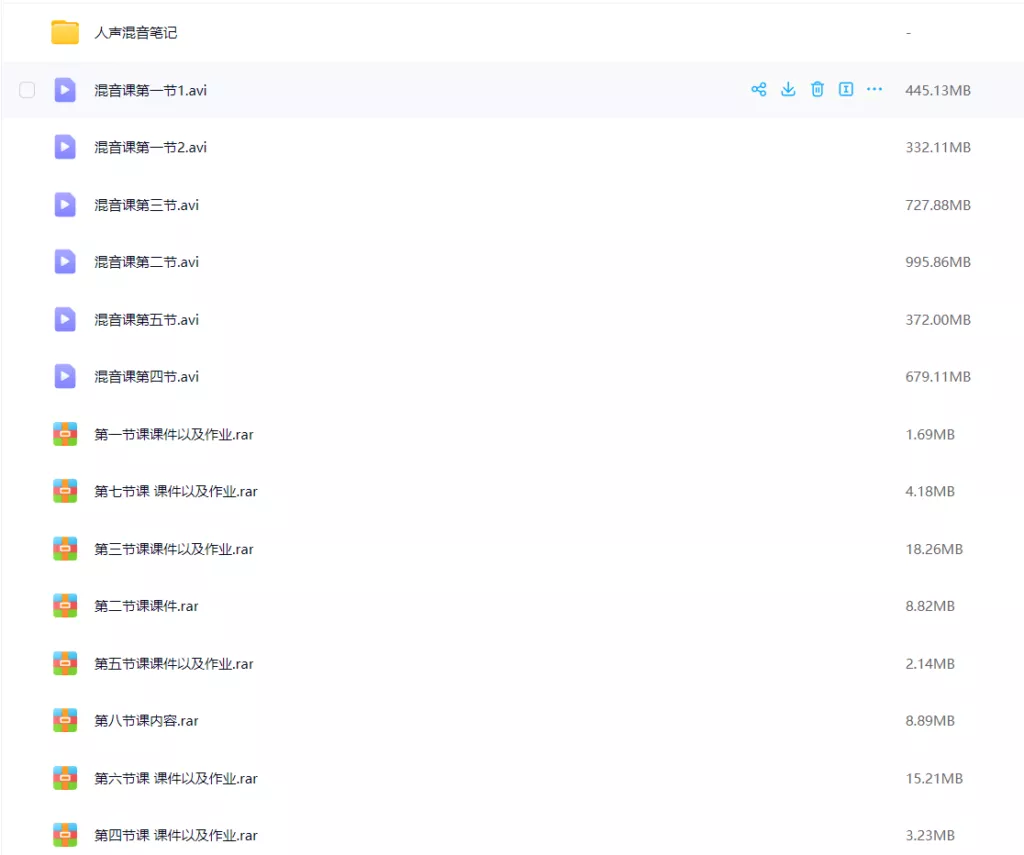1024x855 pixels.
Task: Select file name 混音课第一节2.avi
Action: [150, 148]
